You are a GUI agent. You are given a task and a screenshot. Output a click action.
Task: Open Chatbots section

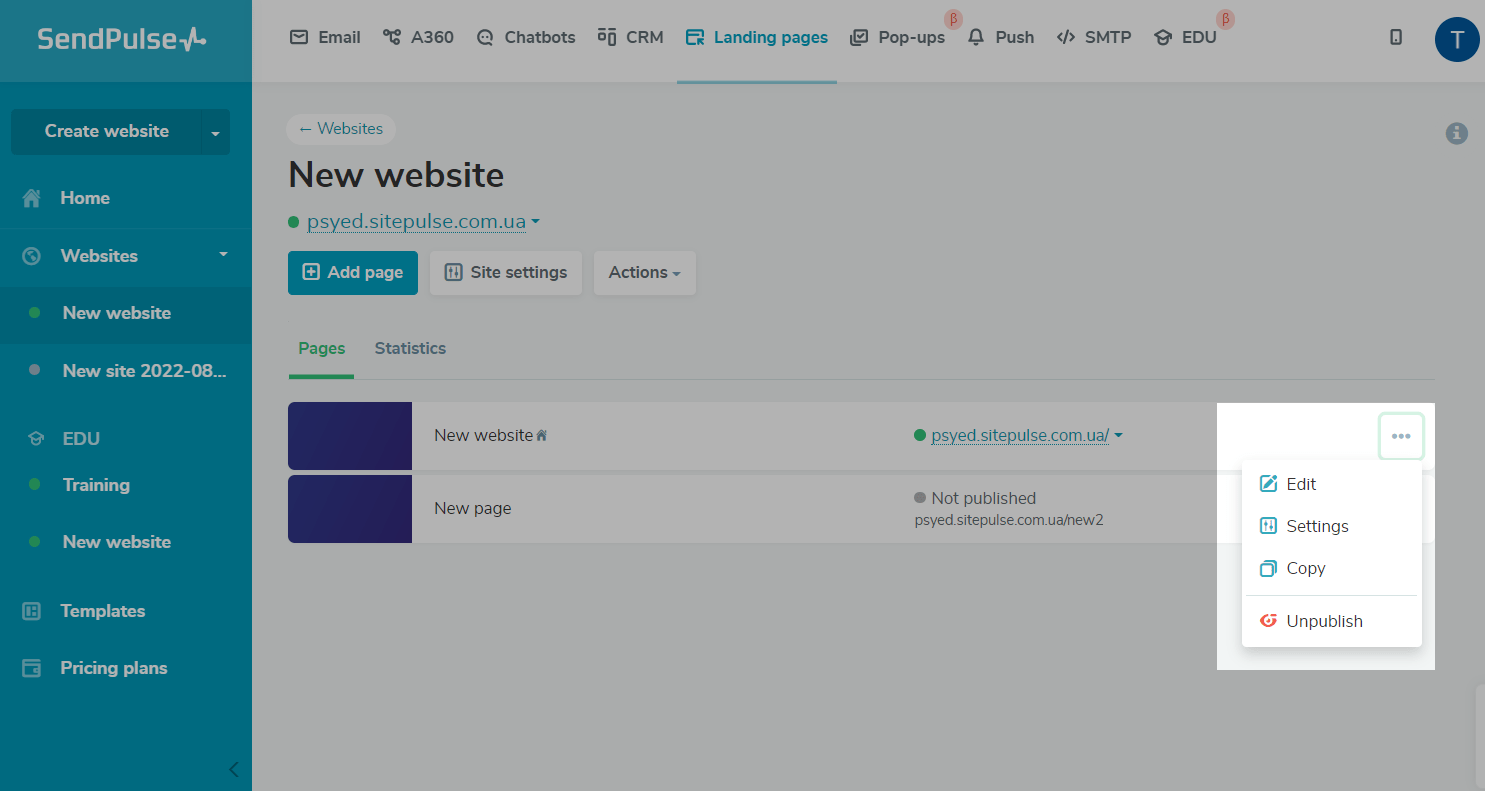[526, 37]
